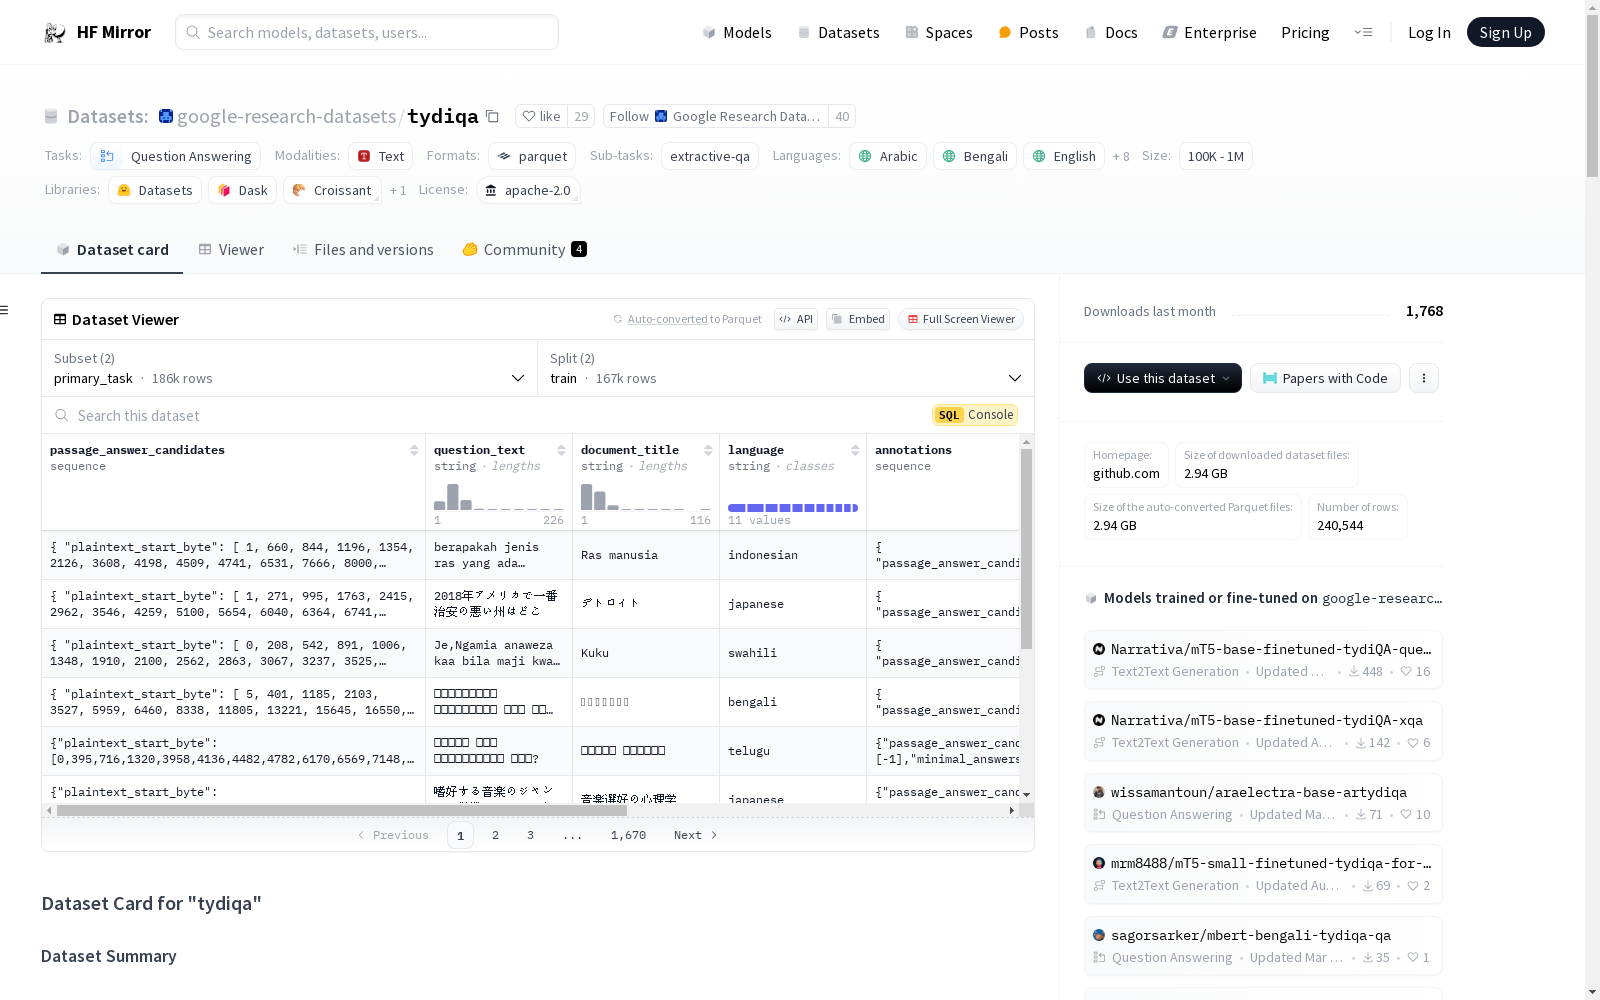Screen dimensions: 1600x1000
Task: Select the Croissant library tag
Action: click(x=332, y=190)
